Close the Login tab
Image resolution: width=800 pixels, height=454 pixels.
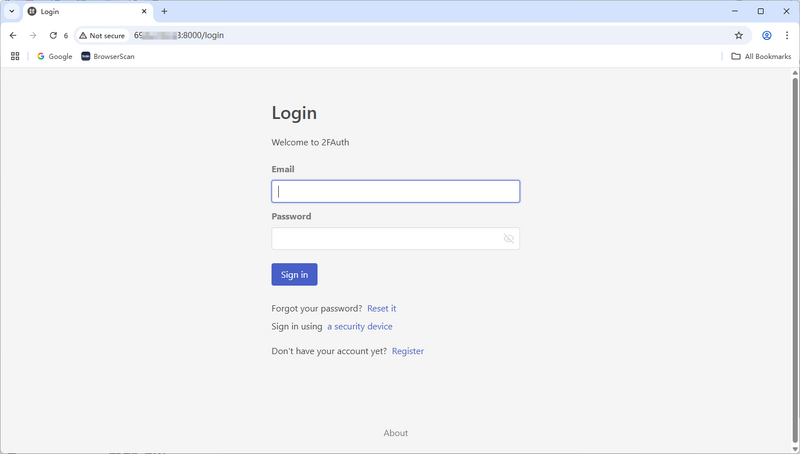coord(145,11)
